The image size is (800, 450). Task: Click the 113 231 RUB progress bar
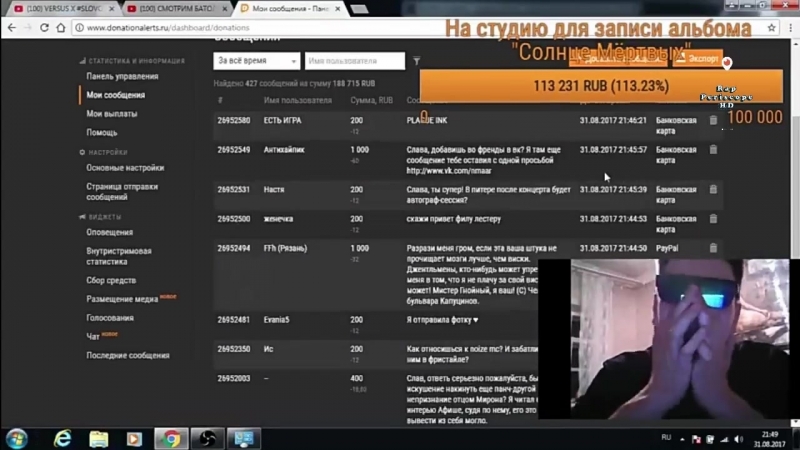pyautogui.click(x=601, y=86)
